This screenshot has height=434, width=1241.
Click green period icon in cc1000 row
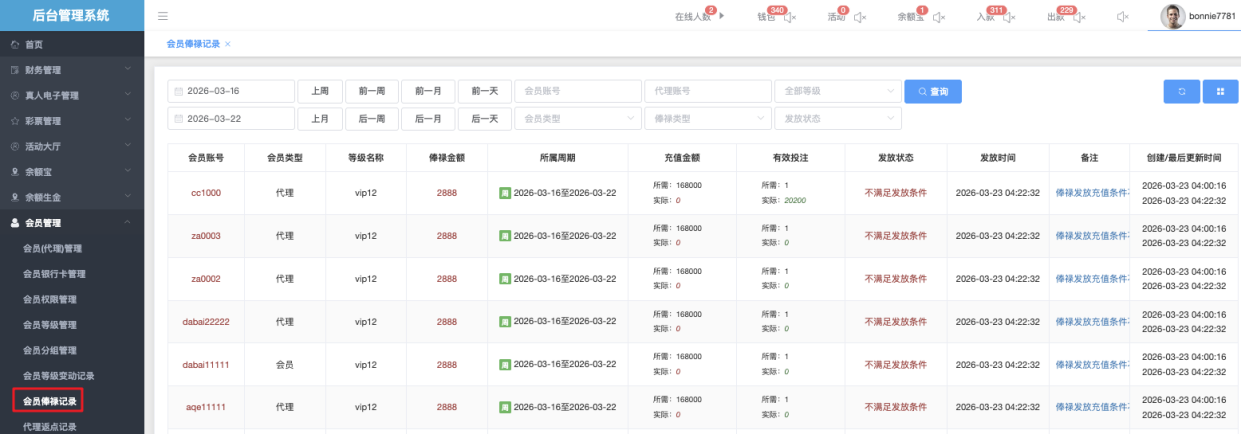pos(505,193)
